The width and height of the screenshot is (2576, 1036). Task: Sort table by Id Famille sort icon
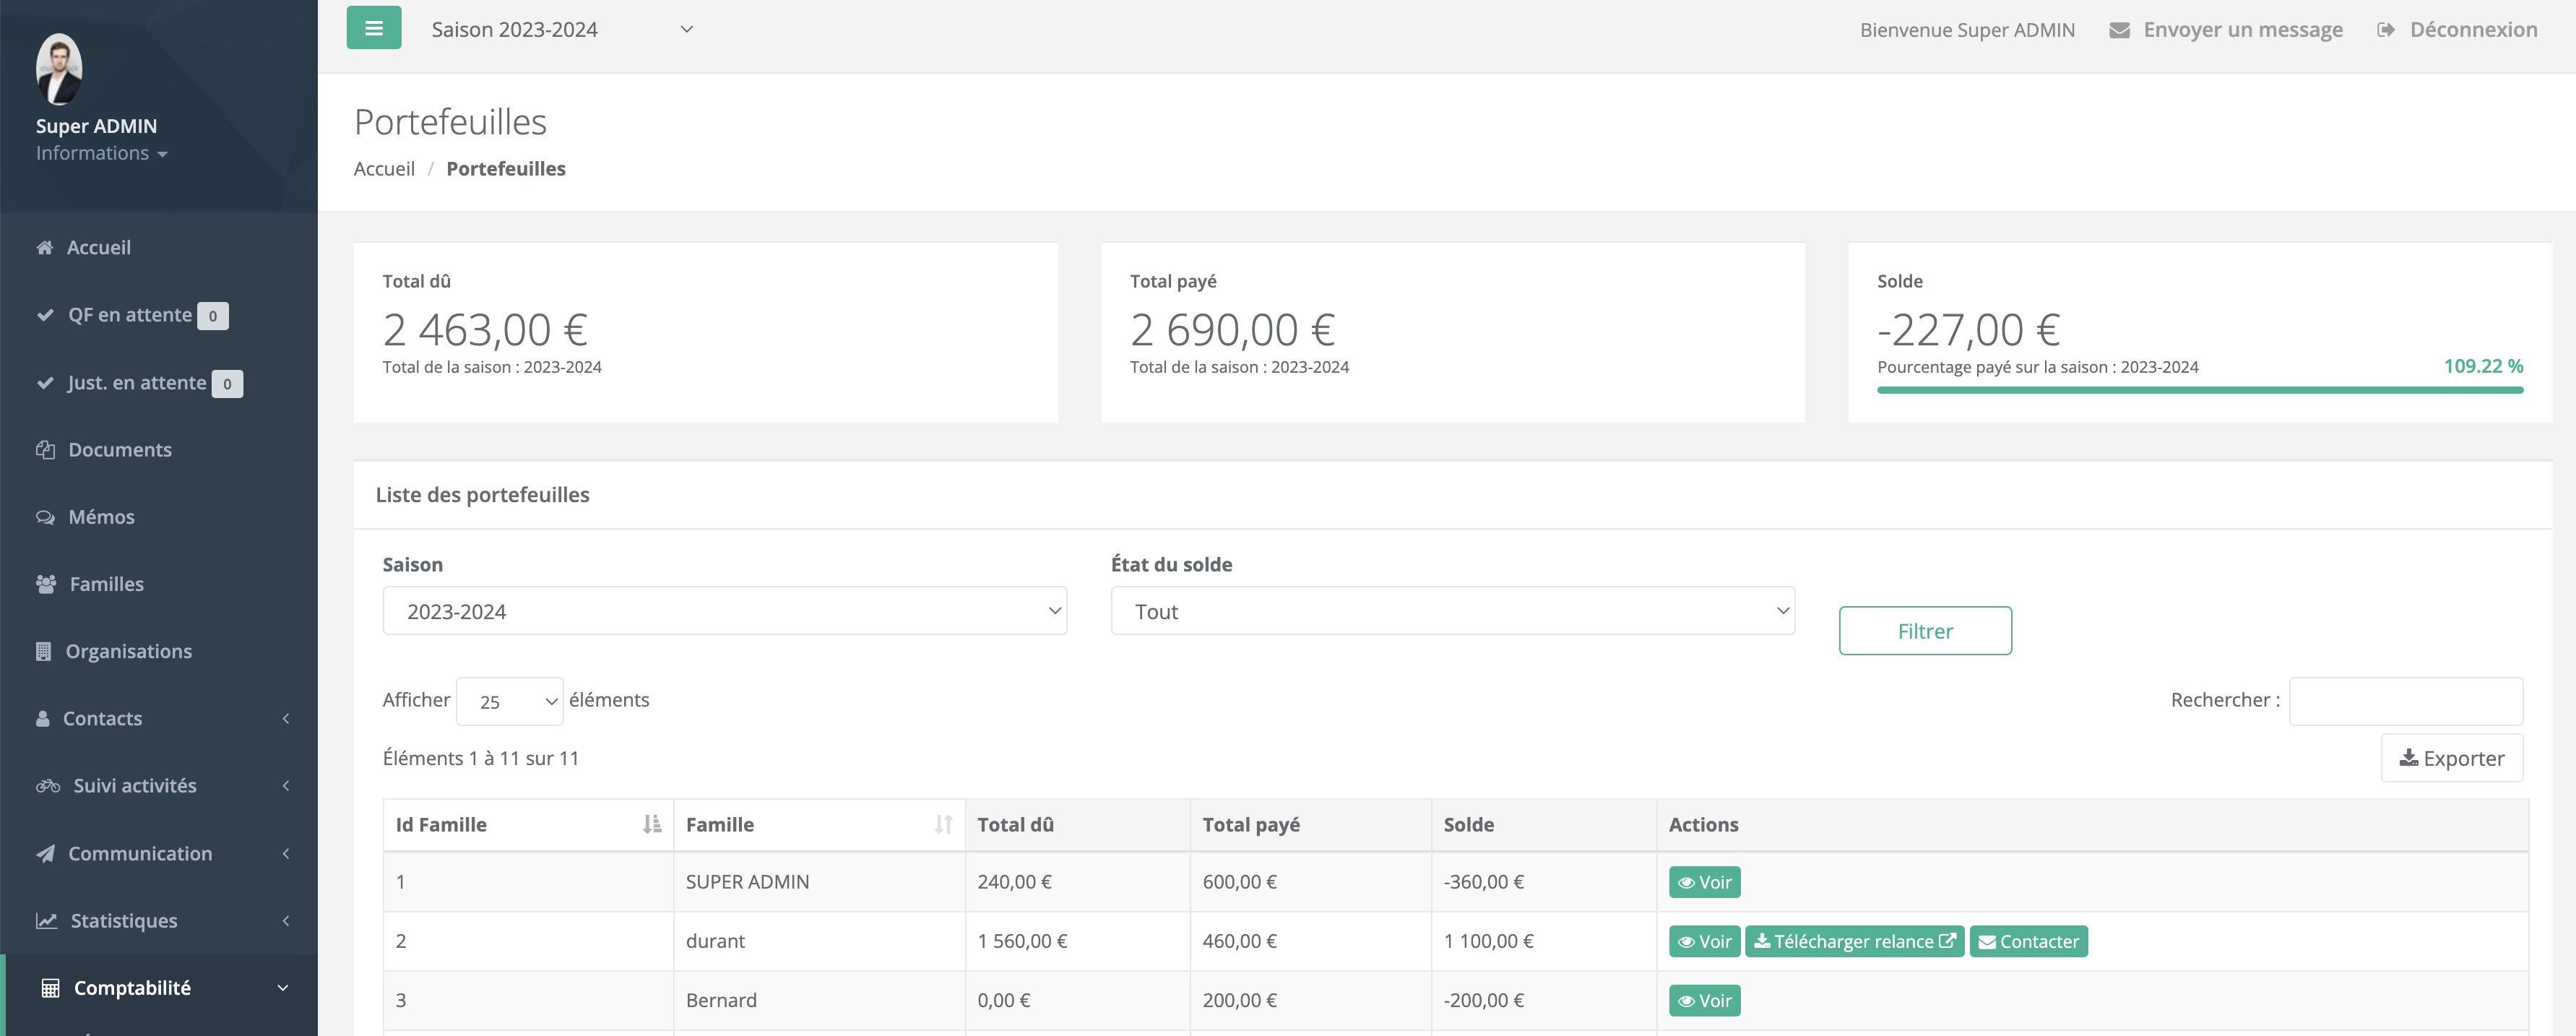click(652, 824)
